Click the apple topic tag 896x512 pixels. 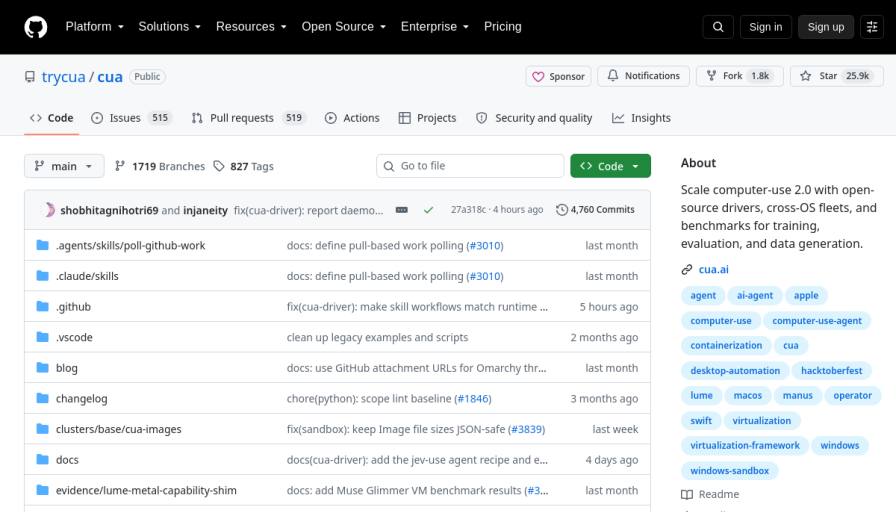pyautogui.click(x=806, y=295)
